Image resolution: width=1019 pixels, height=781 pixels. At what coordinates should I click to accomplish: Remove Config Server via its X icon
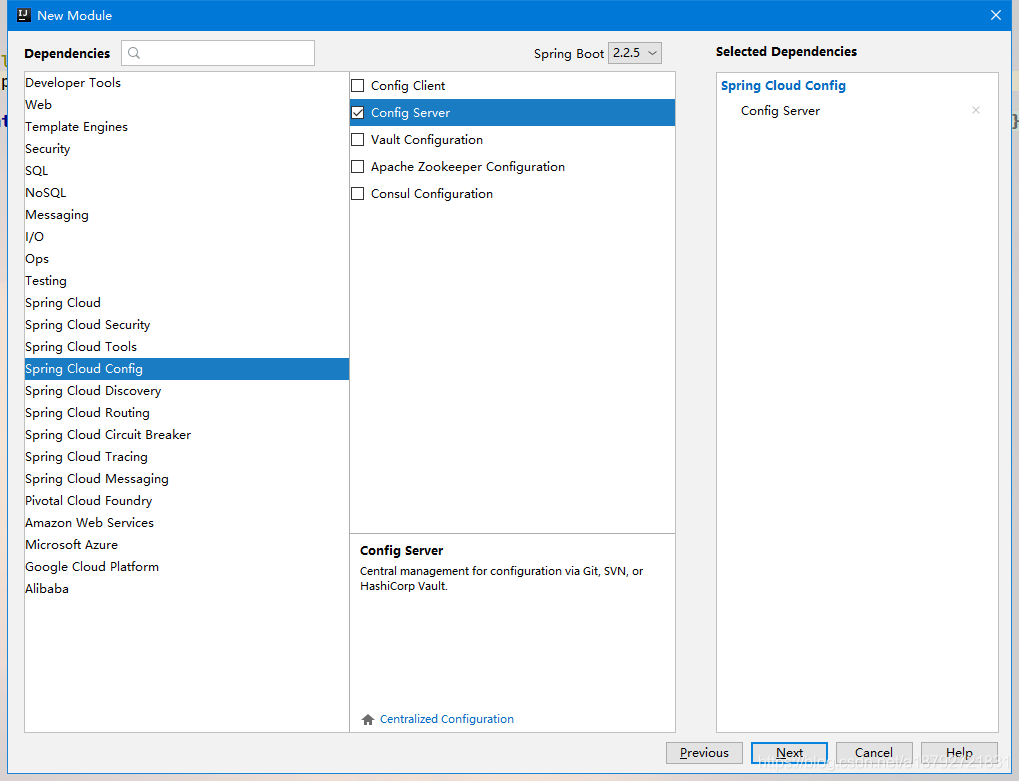click(x=975, y=110)
